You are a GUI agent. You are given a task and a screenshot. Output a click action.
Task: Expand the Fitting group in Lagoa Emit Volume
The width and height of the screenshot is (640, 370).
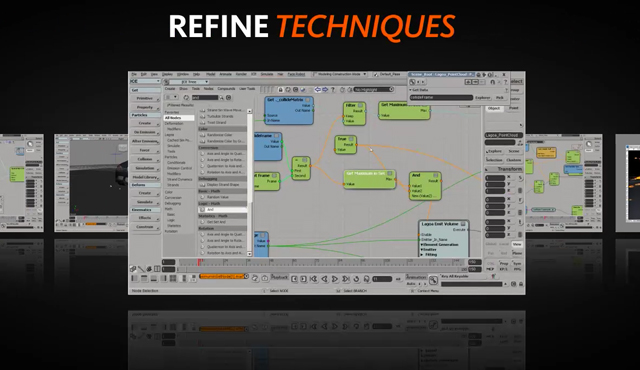click(422, 254)
